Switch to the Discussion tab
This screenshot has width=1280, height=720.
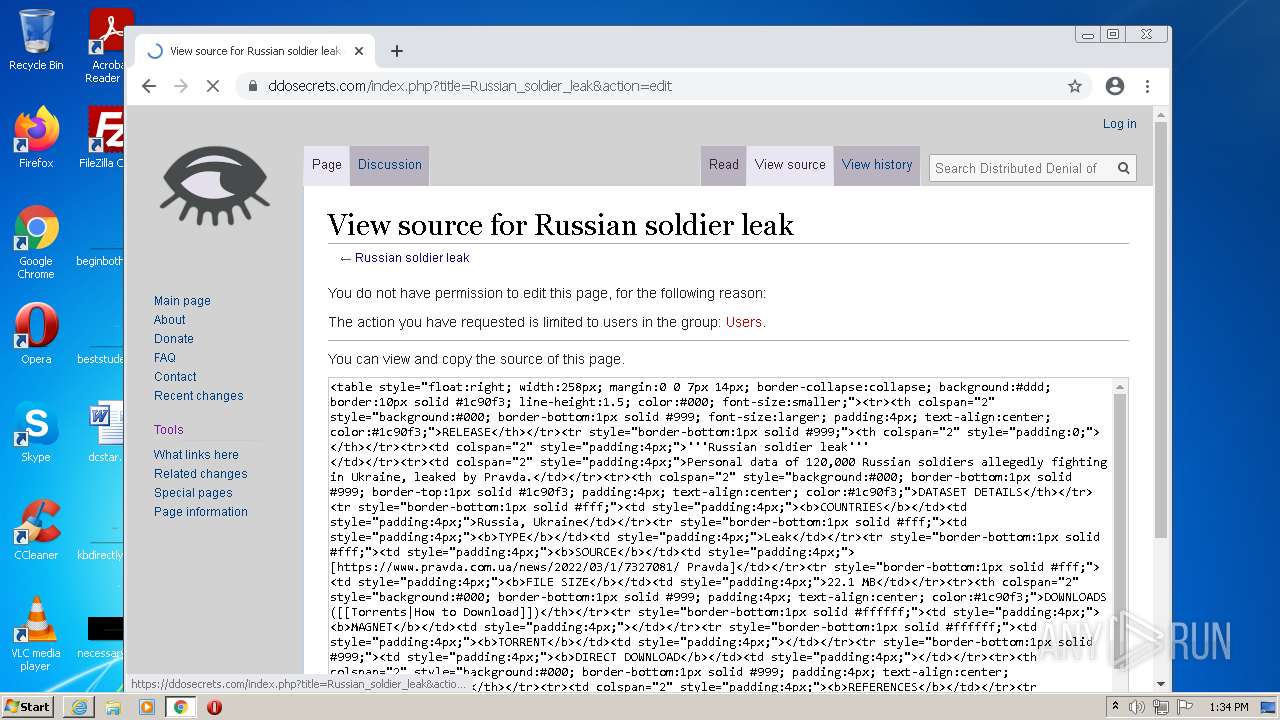tap(390, 165)
